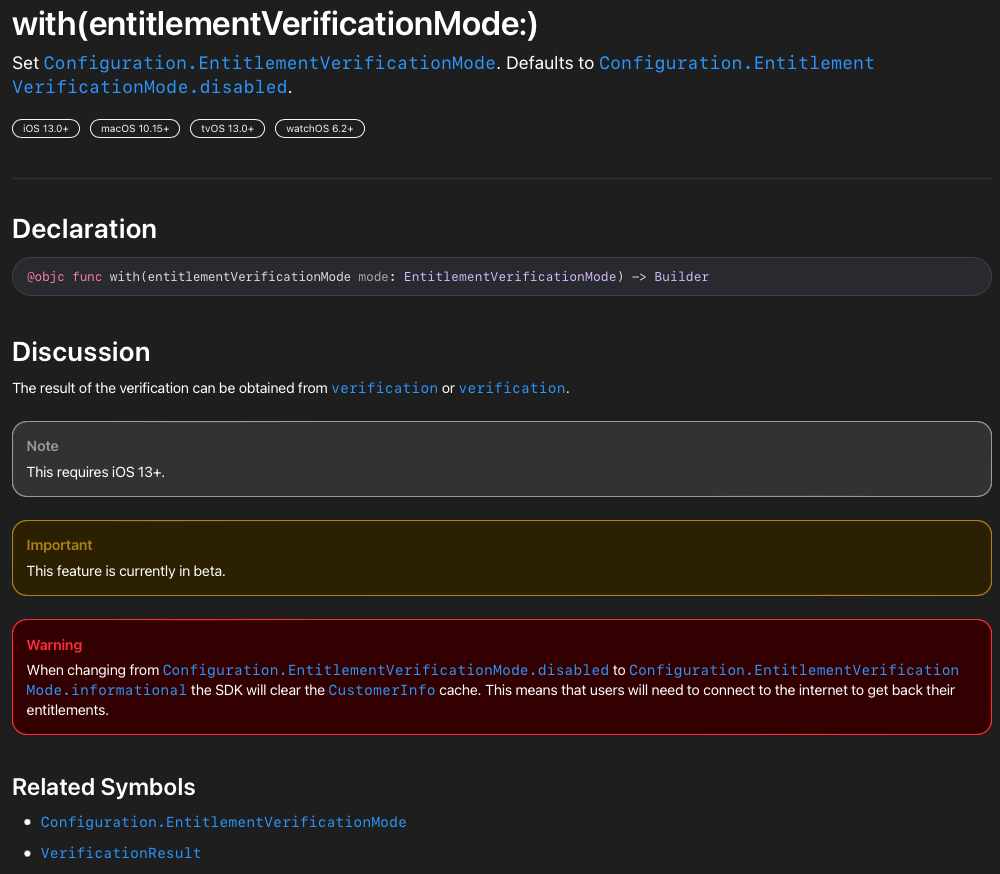The image size is (1000, 874).
Task: Click the @objc keyword in the declaration
Action: point(45,276)
